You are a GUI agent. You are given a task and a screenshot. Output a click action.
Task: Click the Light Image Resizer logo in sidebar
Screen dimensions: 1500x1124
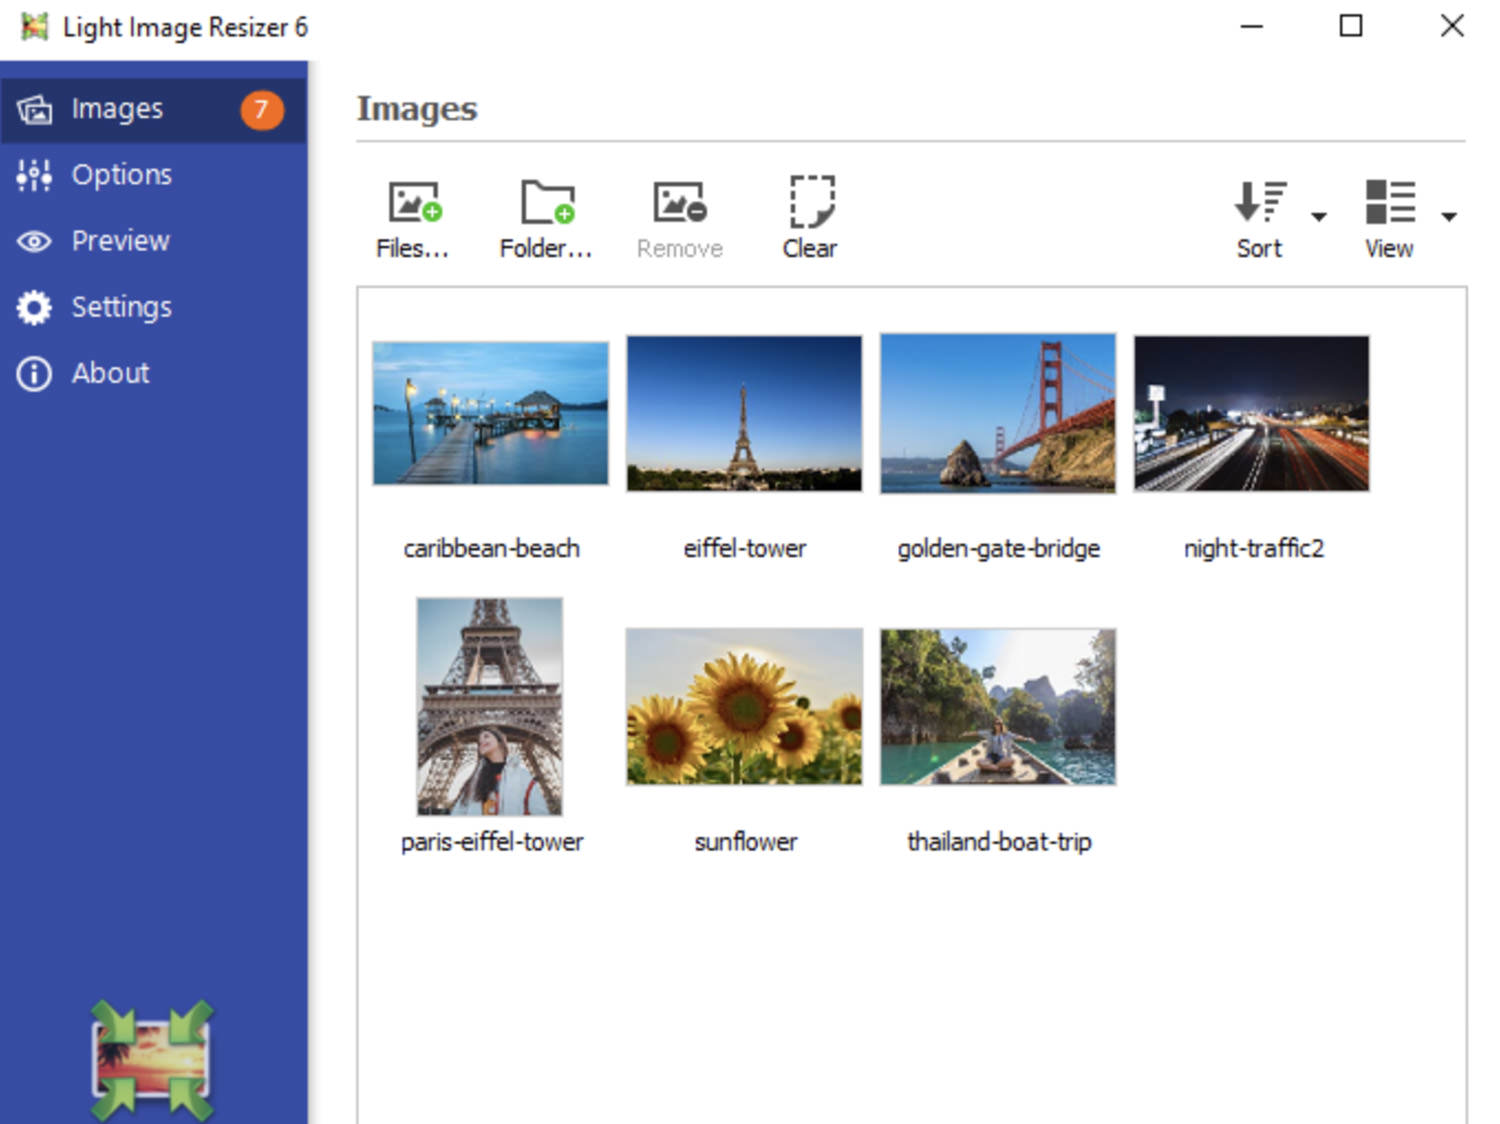152,1060
